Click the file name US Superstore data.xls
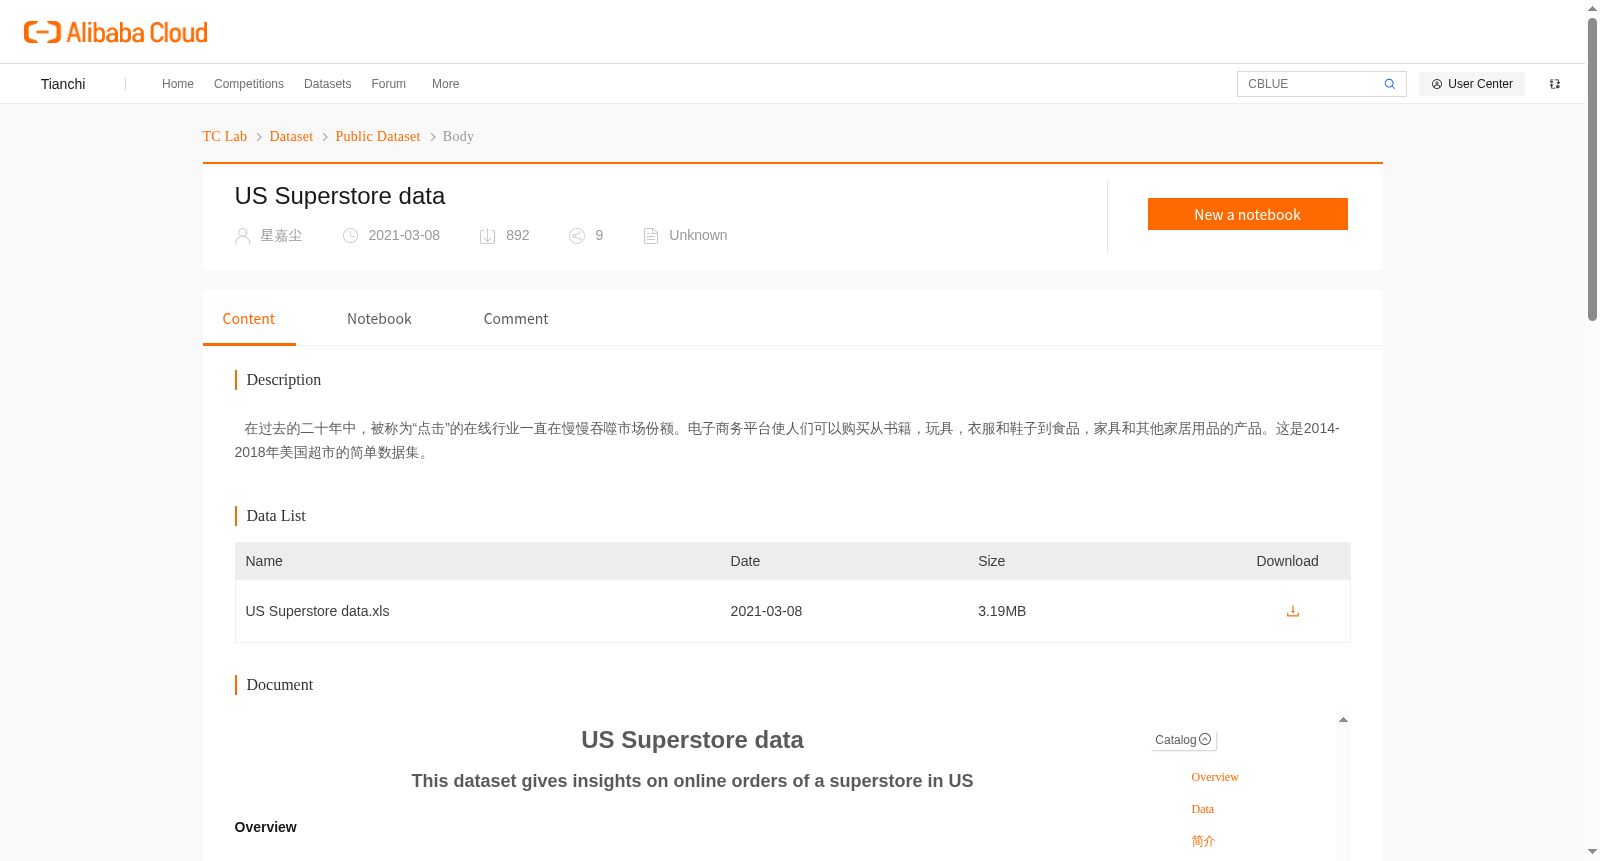The image size is (1600, 861). [x=318, y=611]
